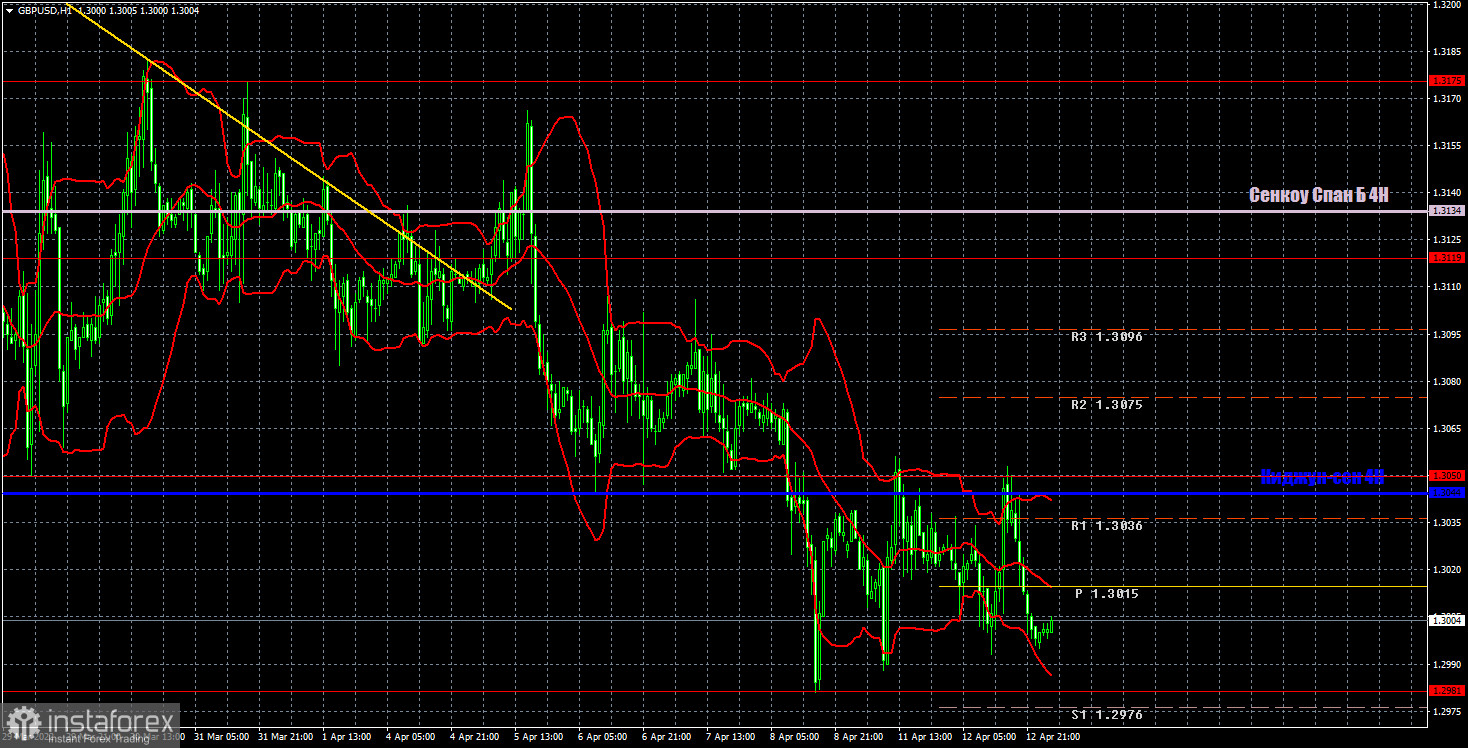Click the 1.3020 value on price axis
1468x748 pixels.
(x=1446, y=570)
